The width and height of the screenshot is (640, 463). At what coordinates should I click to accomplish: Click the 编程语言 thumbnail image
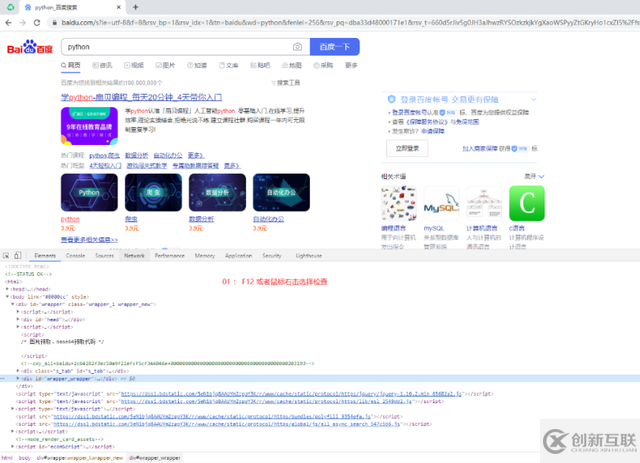pos(399,203)
